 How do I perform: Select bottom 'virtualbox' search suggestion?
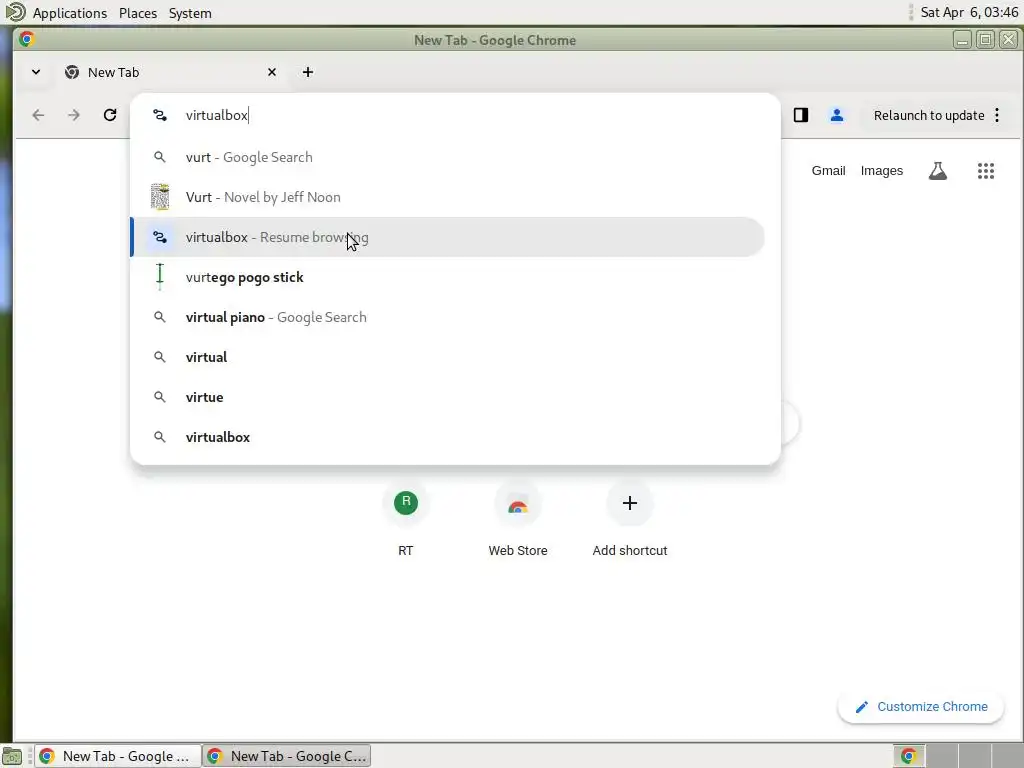click(x=448, y=437)
